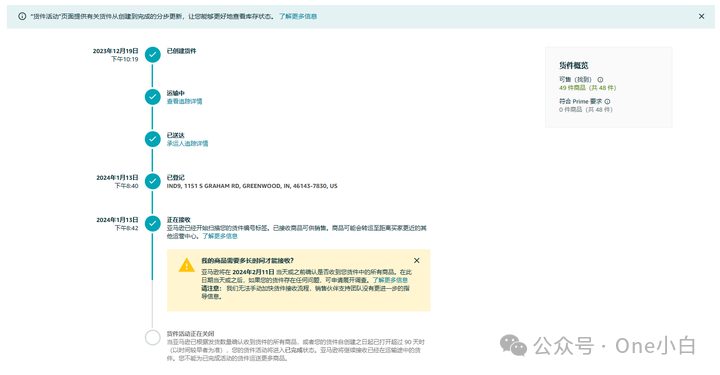
Task: Click the 正在接收 step title
Action: (x=179, y=220)
